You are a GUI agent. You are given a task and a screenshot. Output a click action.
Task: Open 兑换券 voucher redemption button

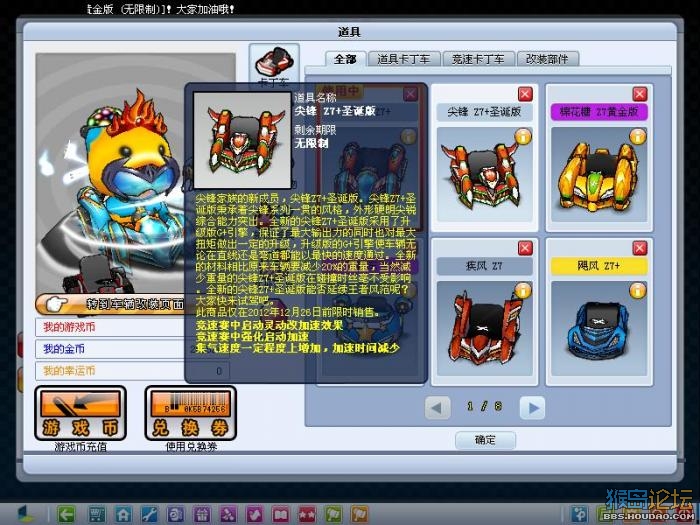click(191, 413)
